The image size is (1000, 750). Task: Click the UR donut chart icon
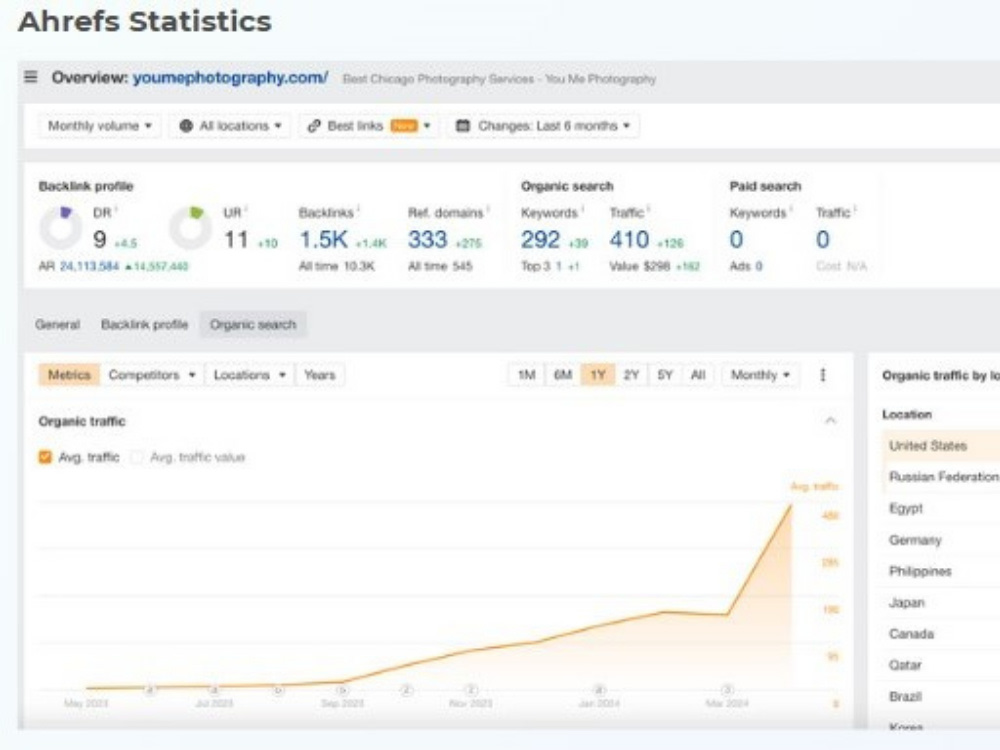pyautogui.click(x=190, y=228)
